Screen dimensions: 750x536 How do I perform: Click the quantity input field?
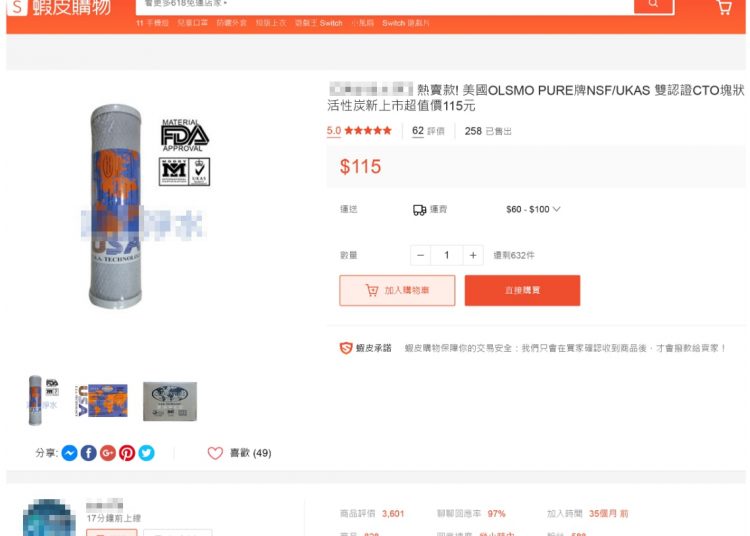pos(447,255)
